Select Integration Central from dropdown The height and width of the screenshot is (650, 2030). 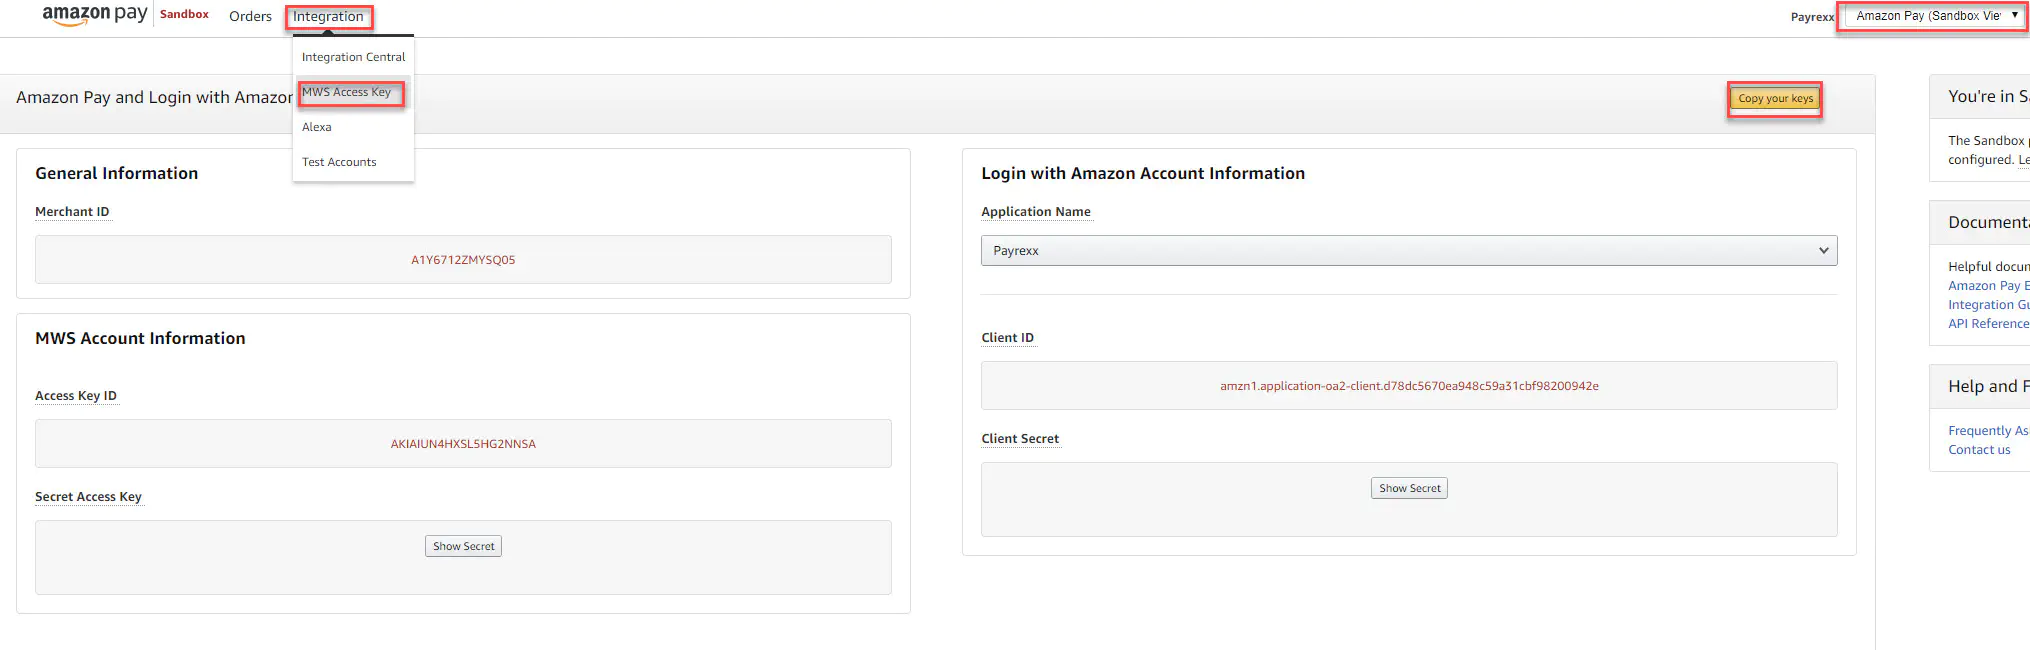point(353,57)
